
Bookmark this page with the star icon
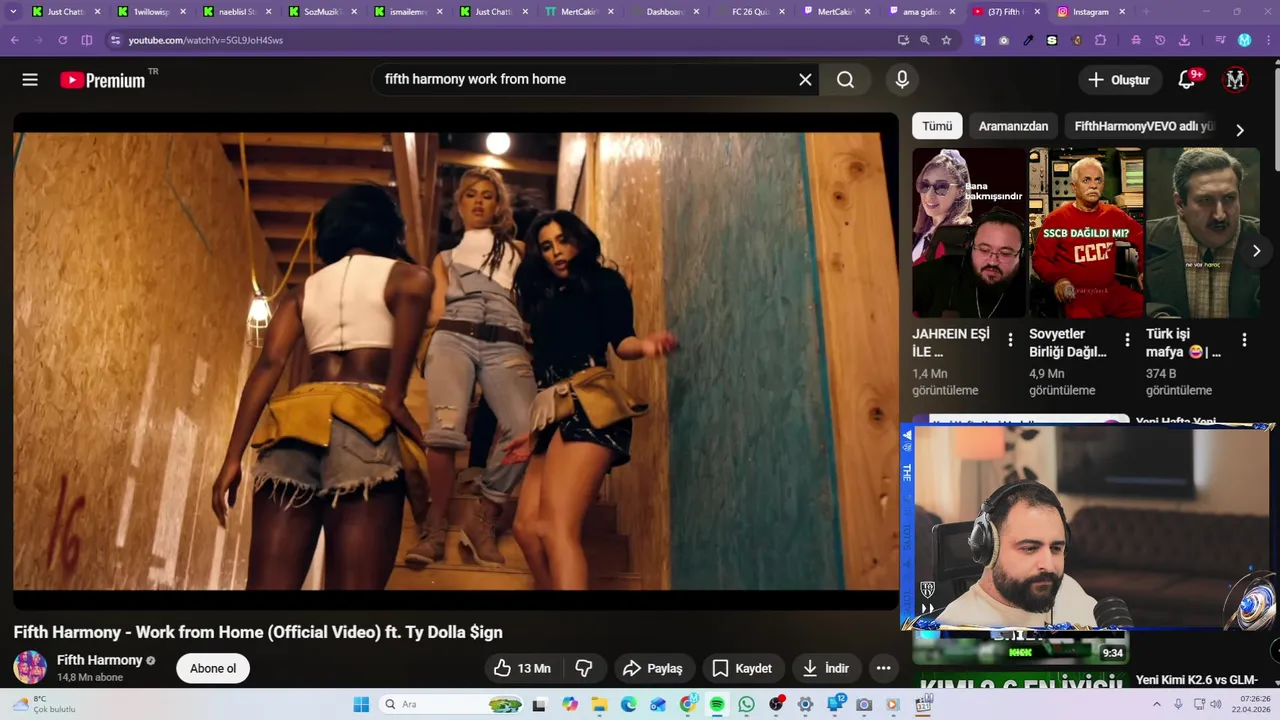(x=946, y=40)
